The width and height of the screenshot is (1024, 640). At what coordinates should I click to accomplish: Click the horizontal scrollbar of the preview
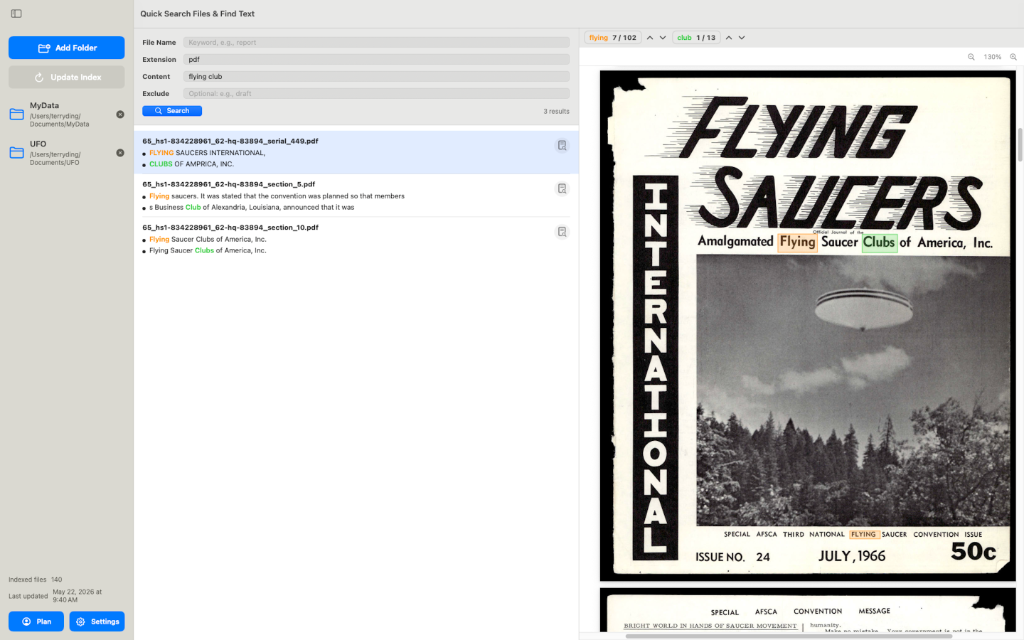coord(788,636)
